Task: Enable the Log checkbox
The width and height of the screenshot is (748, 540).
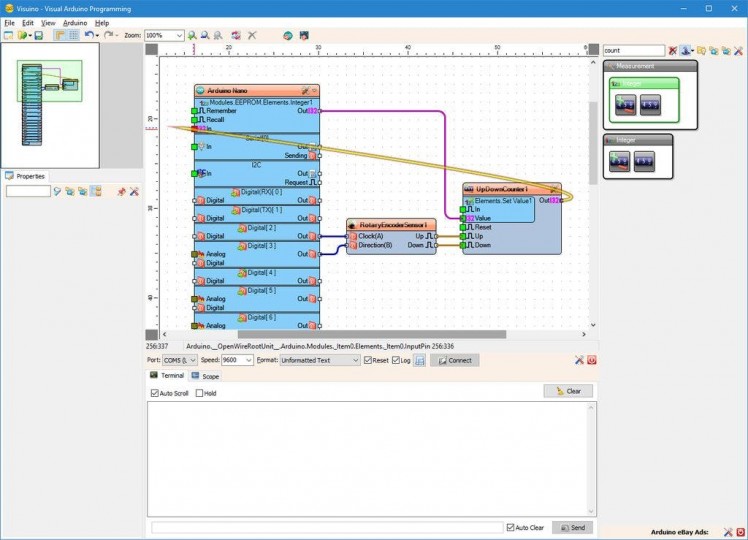Action: click(396, 360)
